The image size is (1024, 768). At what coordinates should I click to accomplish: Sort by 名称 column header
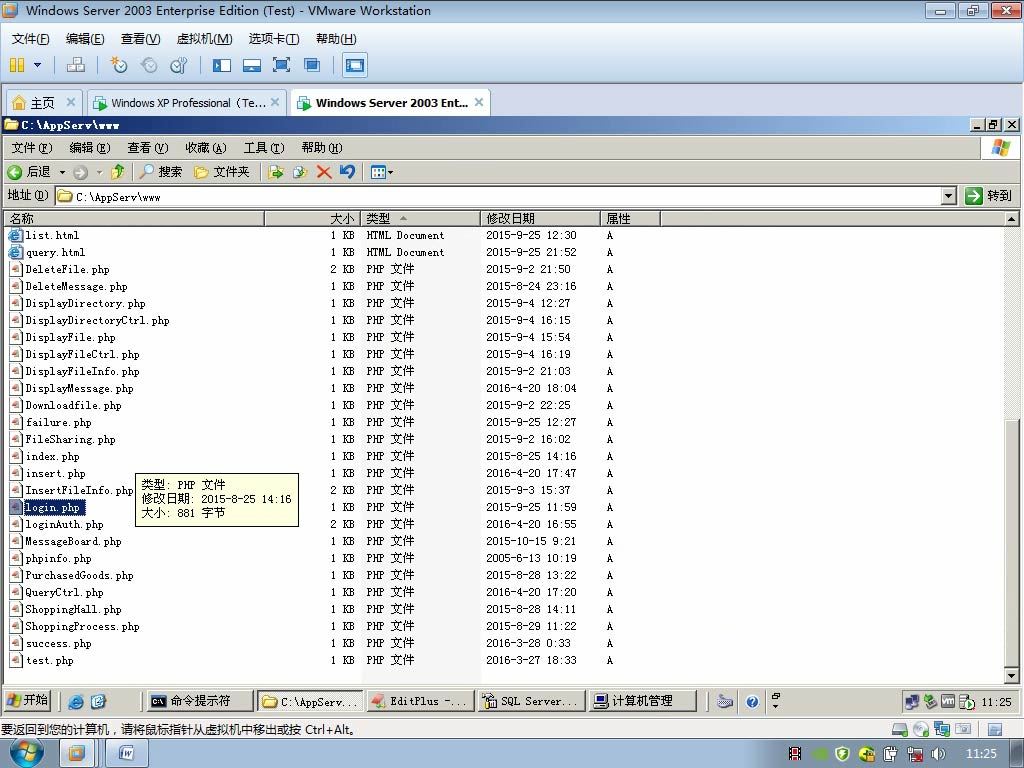[134, 218]
